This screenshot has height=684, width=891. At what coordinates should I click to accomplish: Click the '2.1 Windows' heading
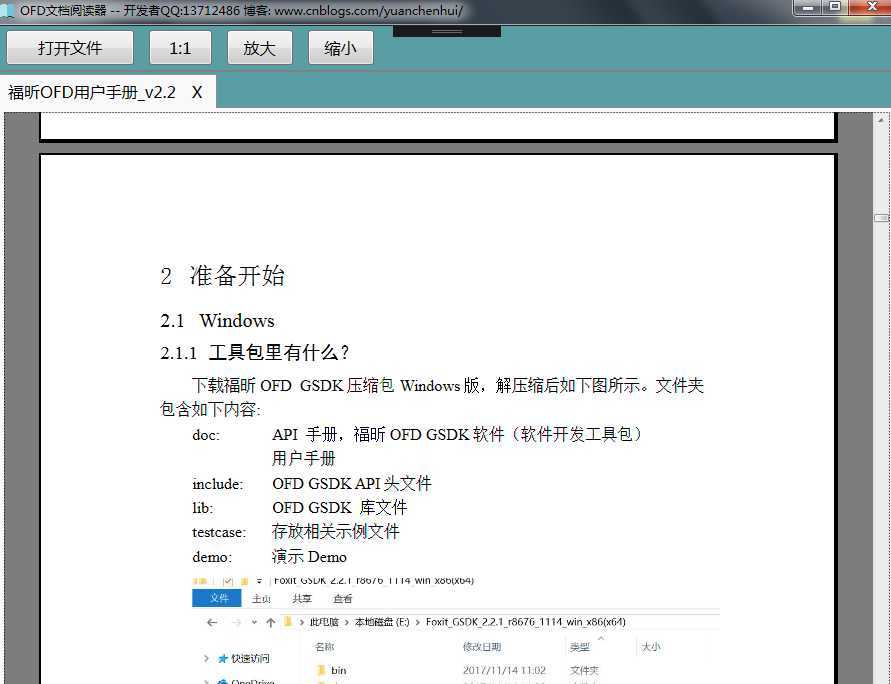(217, 321)
